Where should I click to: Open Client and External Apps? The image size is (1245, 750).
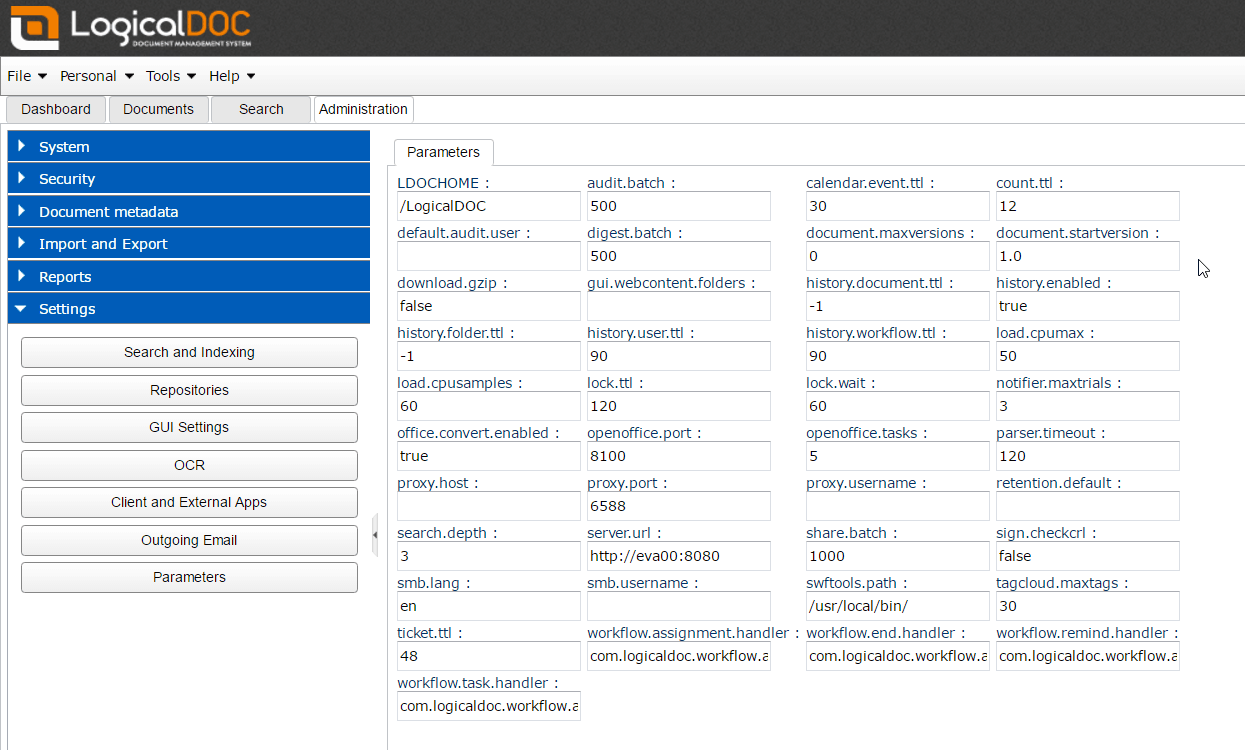pos(189,502)
